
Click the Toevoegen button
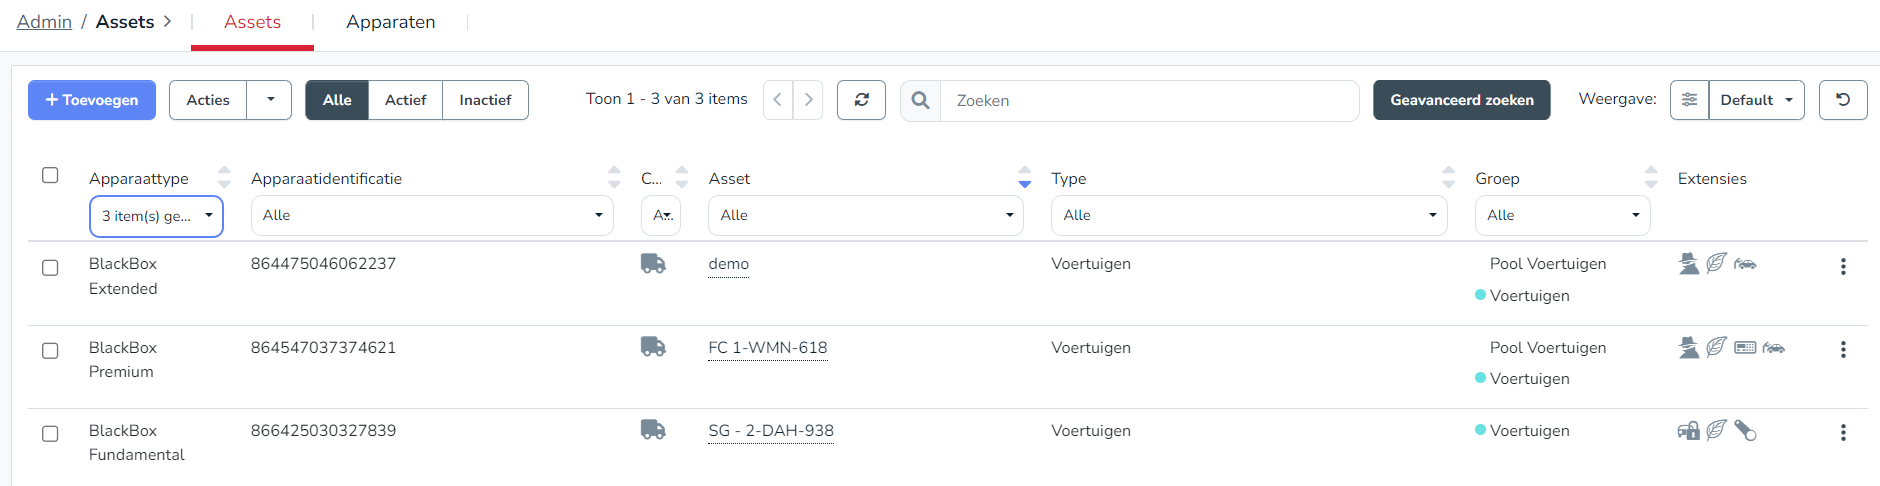click(92, 100)
